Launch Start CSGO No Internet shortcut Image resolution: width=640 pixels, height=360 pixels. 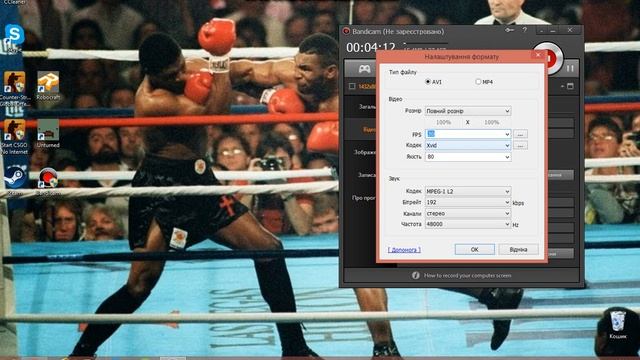tap(15, 136)
